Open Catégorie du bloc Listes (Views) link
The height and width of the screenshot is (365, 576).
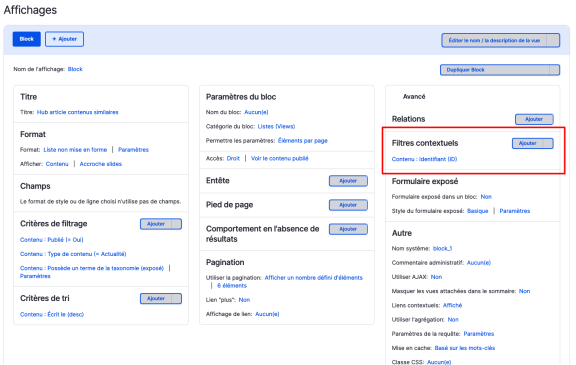coord(276,126)
